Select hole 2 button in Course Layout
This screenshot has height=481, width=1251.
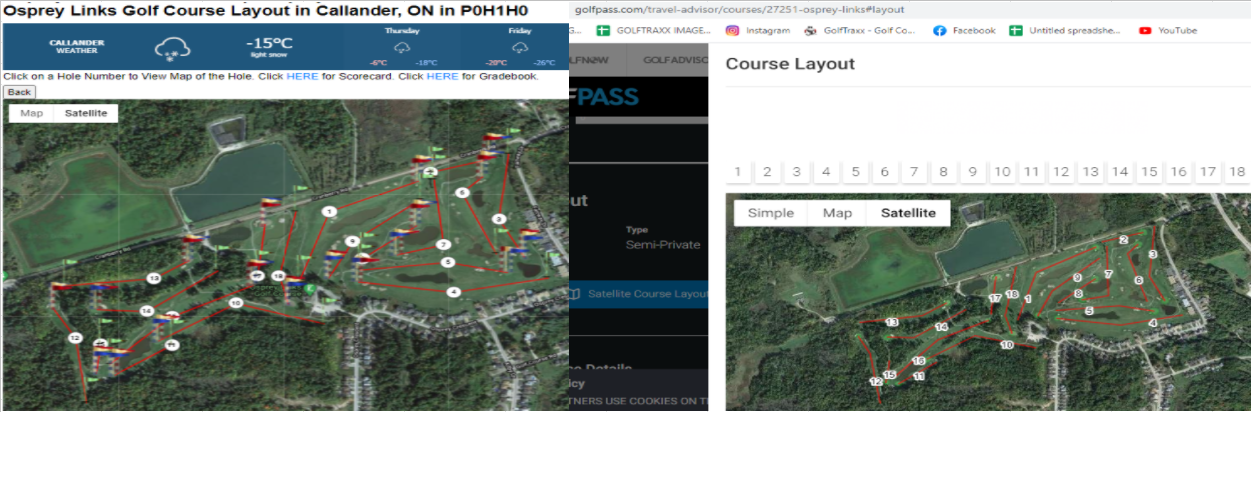767,172
